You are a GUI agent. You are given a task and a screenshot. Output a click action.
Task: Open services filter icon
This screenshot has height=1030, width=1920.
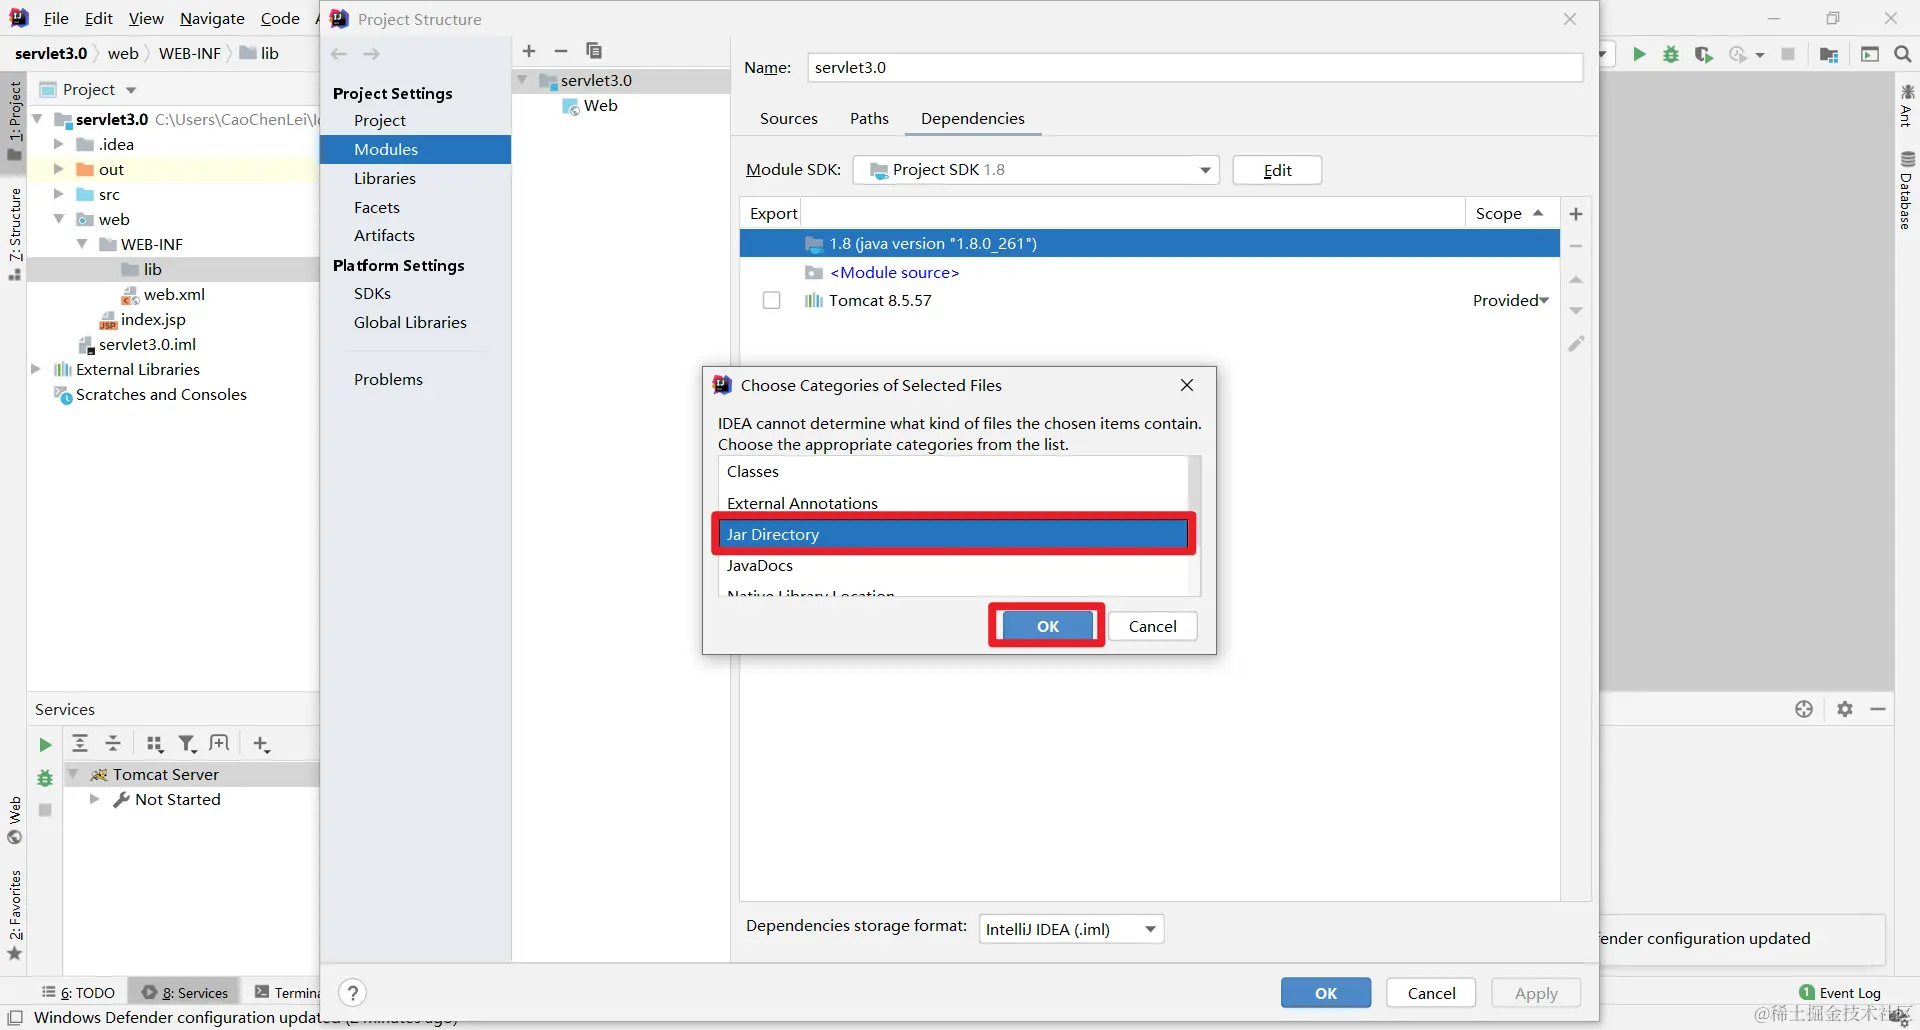click(187, 744)
